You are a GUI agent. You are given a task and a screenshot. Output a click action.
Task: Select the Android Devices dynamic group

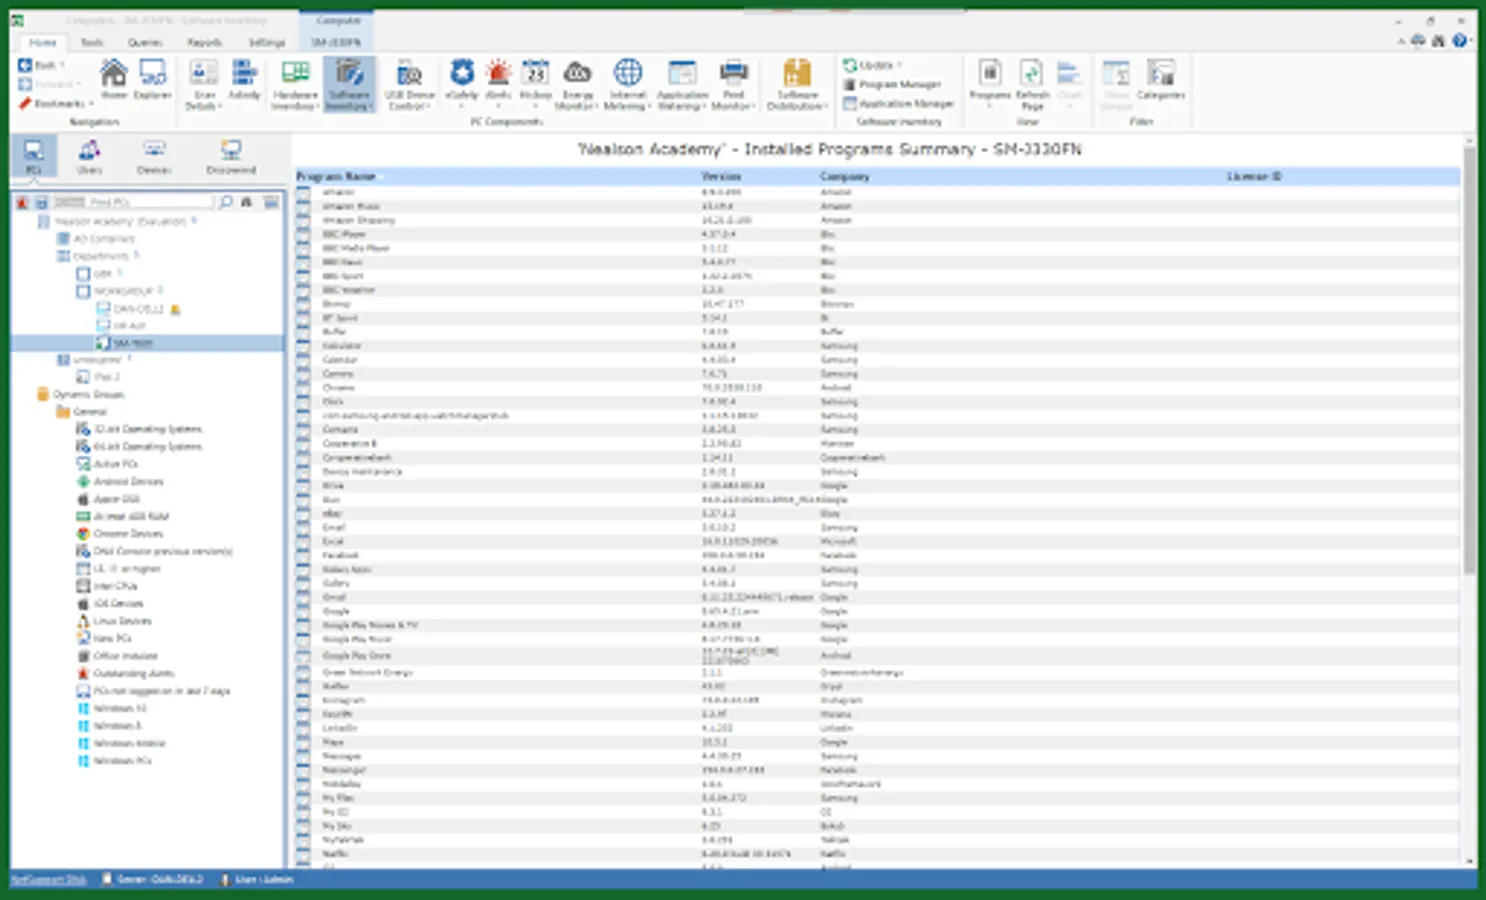127,481
